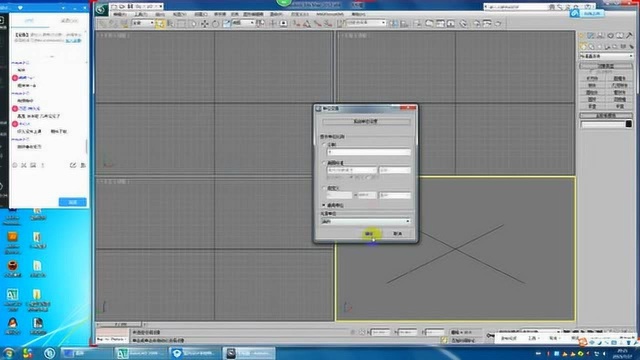Open the Standard Primitives category dropdown
This screenshot has height=360, width=640.
[607, 56]
